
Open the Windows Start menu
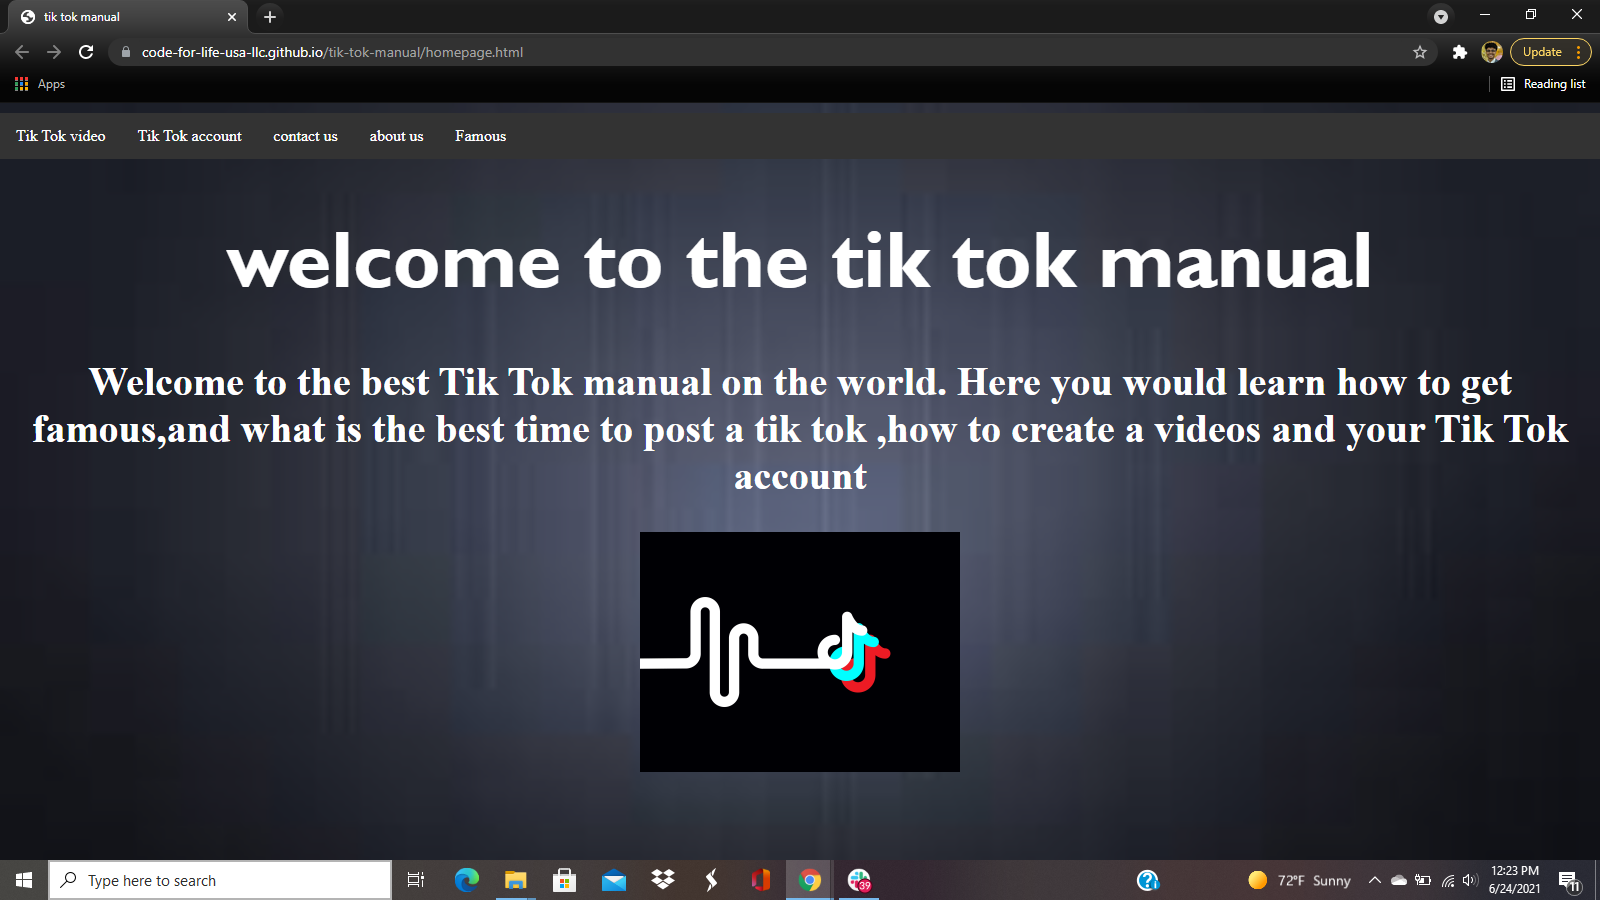[24, 880]
